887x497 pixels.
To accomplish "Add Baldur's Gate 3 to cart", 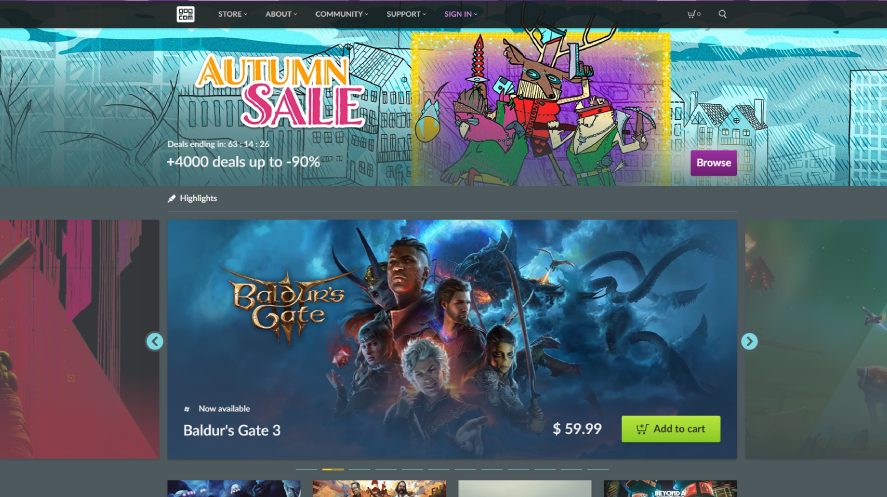I will click(x=671, y=429).
